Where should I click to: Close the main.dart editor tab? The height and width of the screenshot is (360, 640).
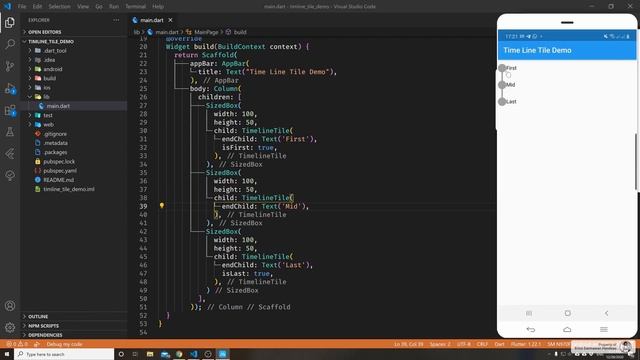coord(170,20)
